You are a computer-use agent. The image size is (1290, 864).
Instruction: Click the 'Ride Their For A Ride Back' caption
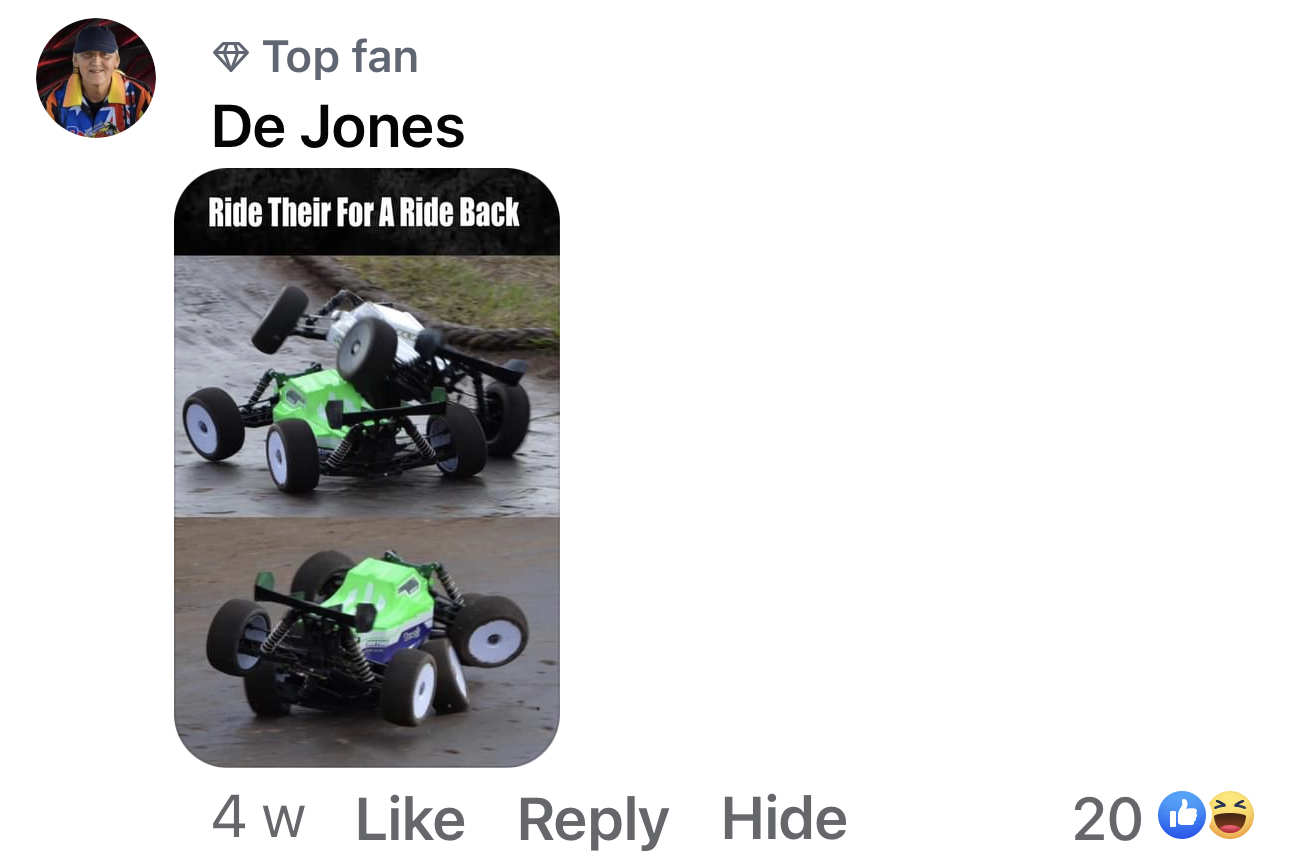tap(364, 213)
